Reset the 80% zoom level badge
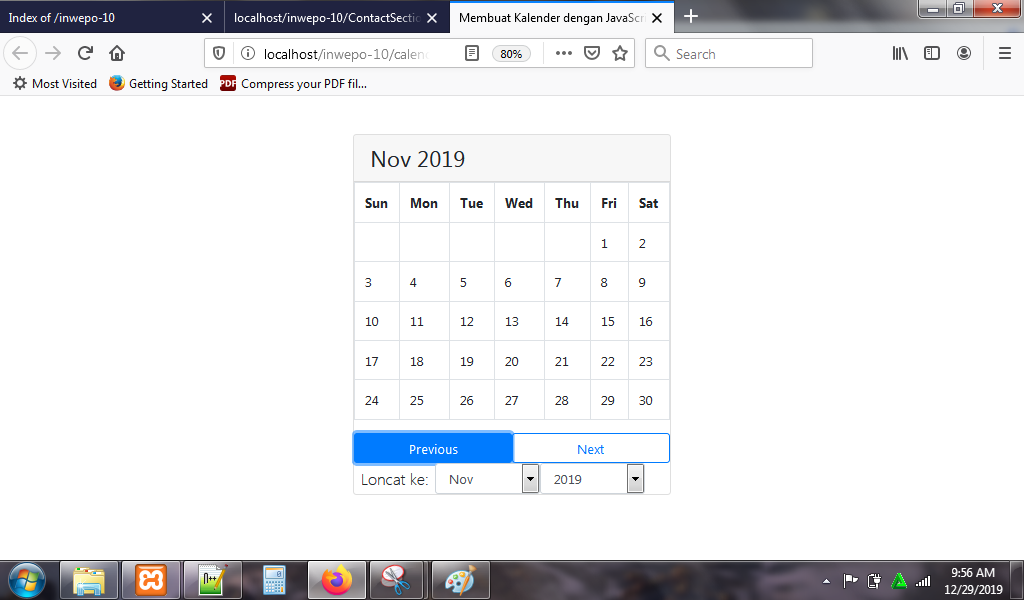 click(511, 54)
